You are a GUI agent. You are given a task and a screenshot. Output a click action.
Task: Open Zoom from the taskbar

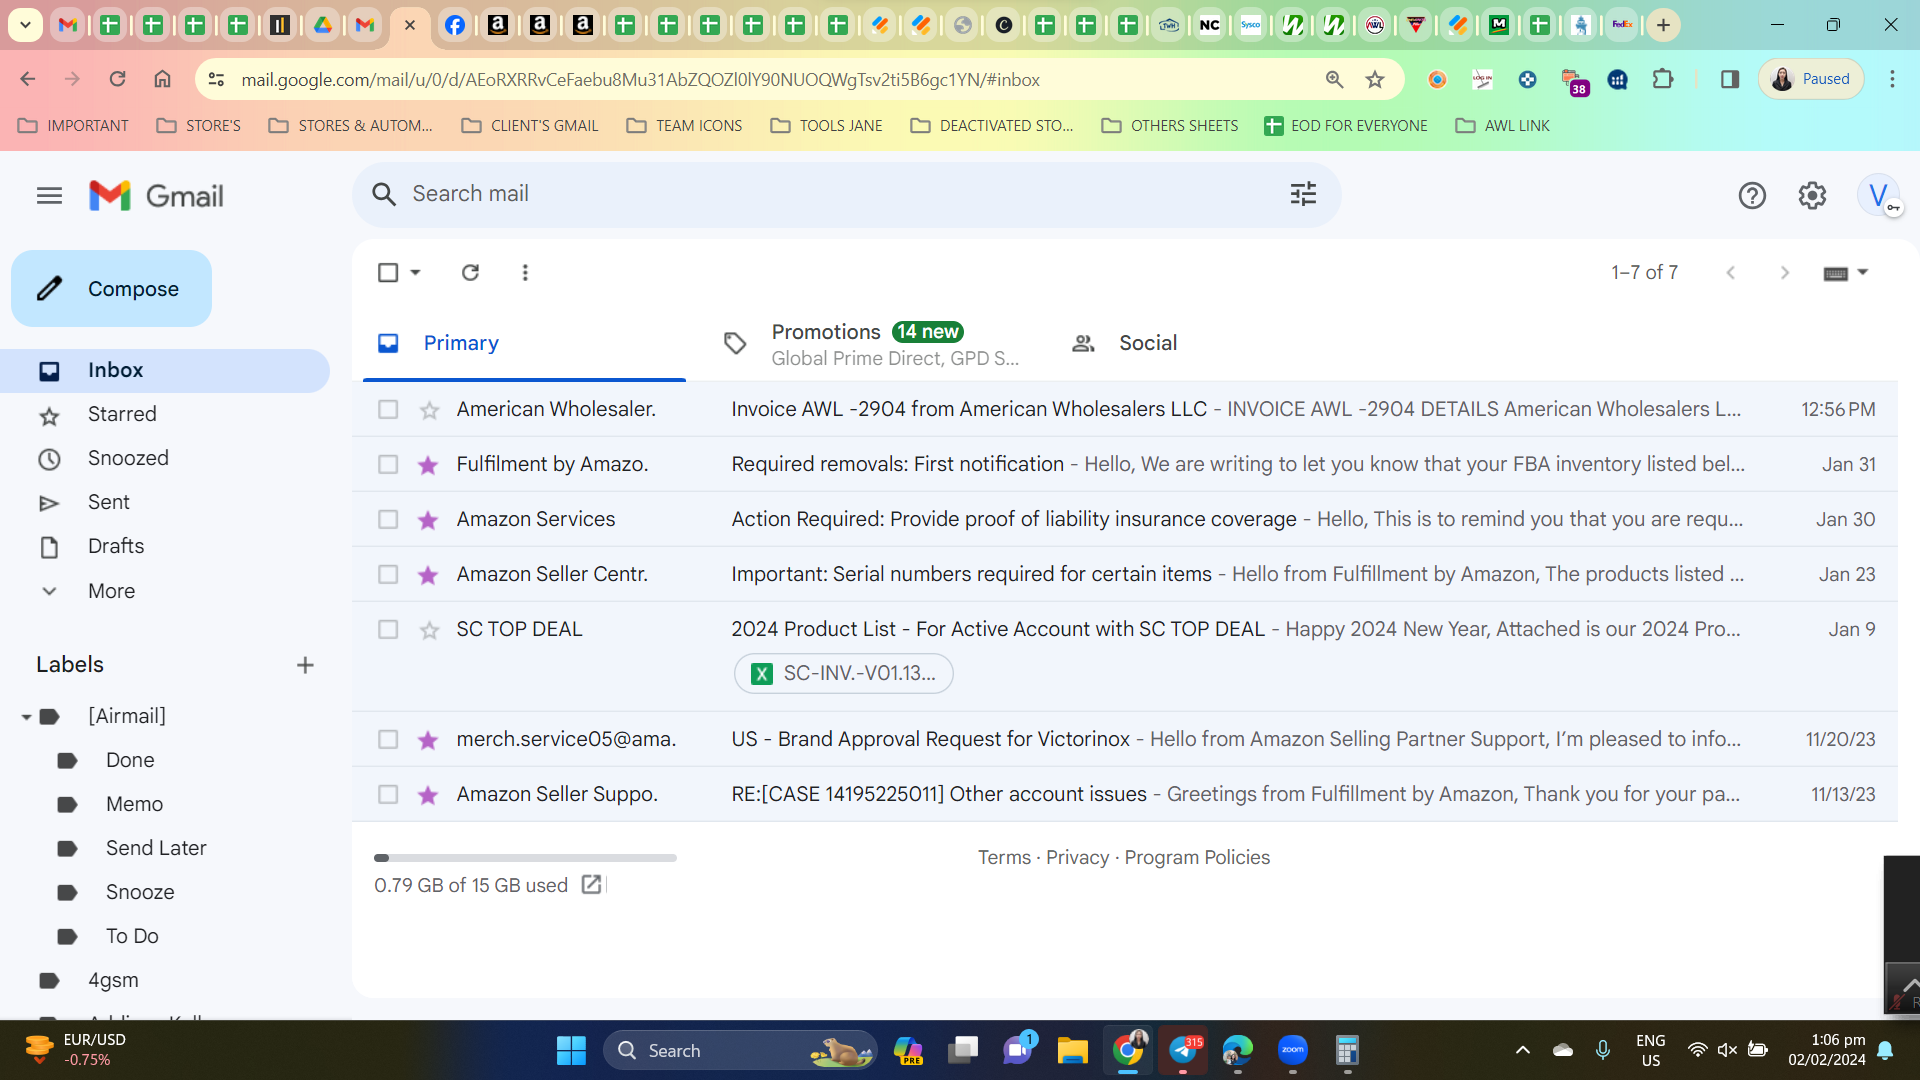click(x=1292, y=1050)
